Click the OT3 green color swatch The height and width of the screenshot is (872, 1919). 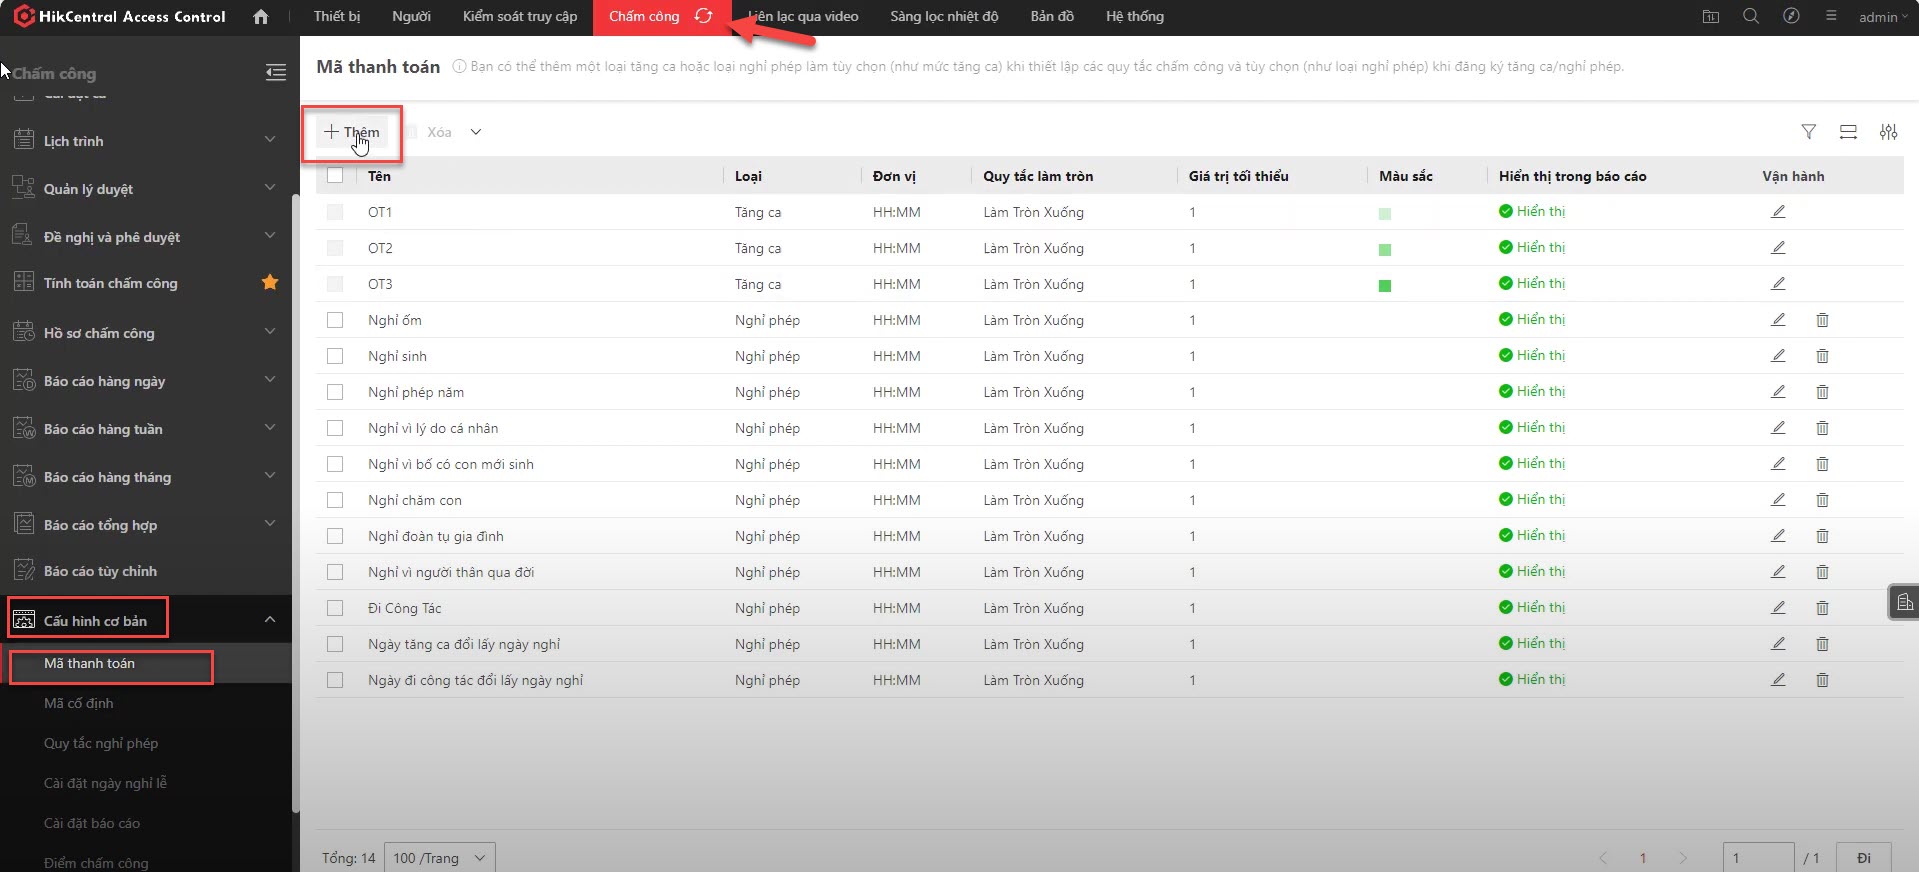1385,286
